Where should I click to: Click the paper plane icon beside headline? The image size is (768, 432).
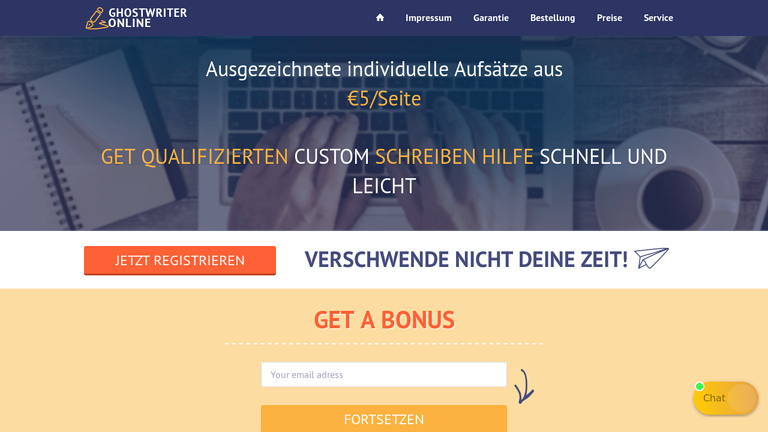pos(651,258)
